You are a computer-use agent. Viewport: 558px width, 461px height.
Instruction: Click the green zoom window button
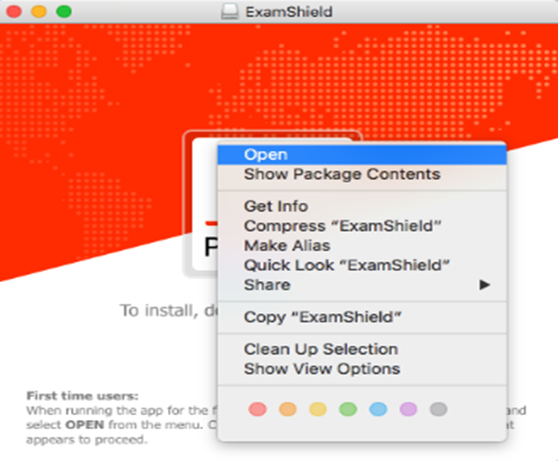[64, 11]
